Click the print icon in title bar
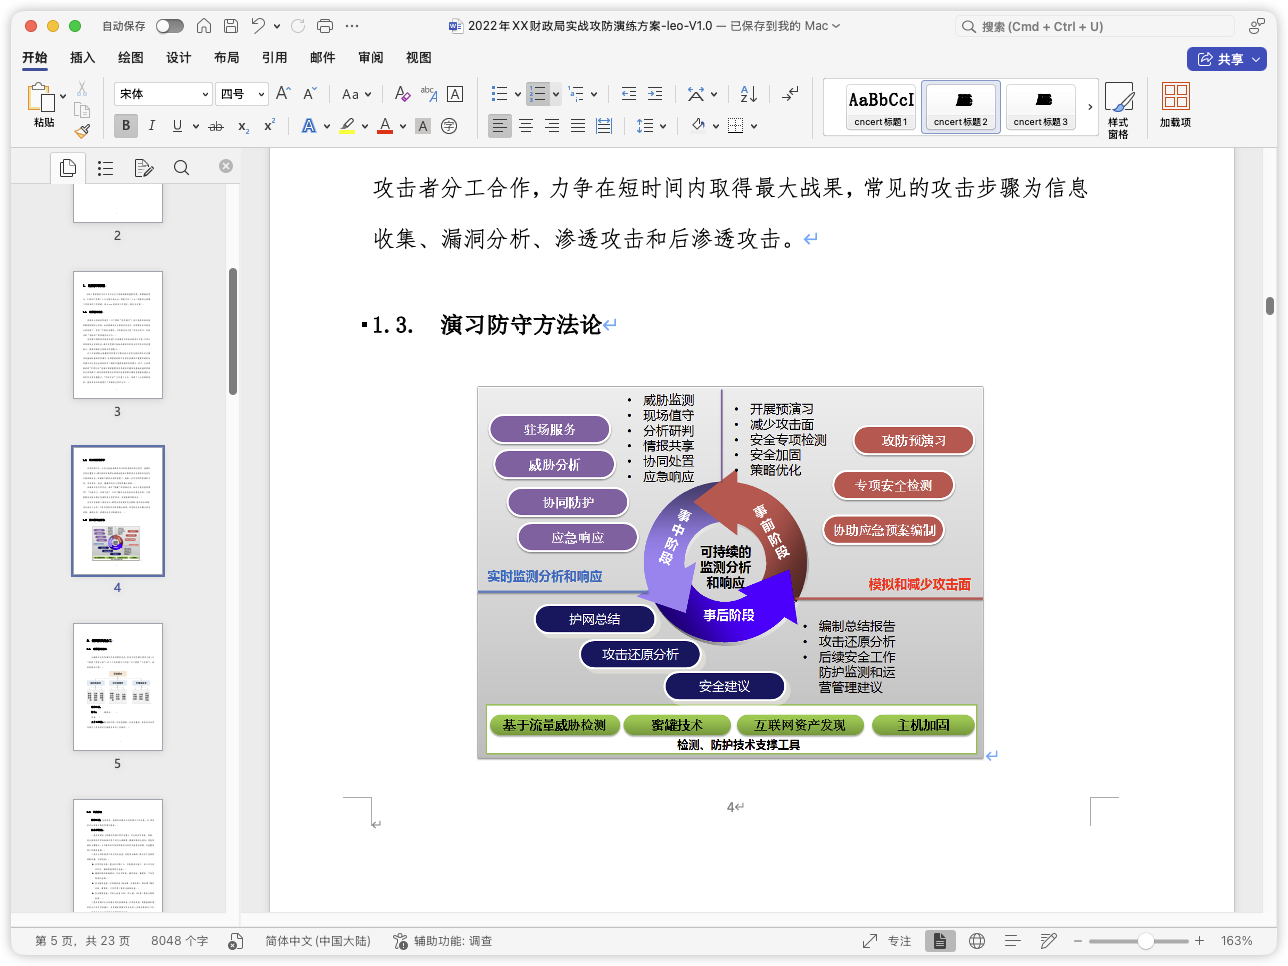The image size is (1288, 966). coord(325,26)
